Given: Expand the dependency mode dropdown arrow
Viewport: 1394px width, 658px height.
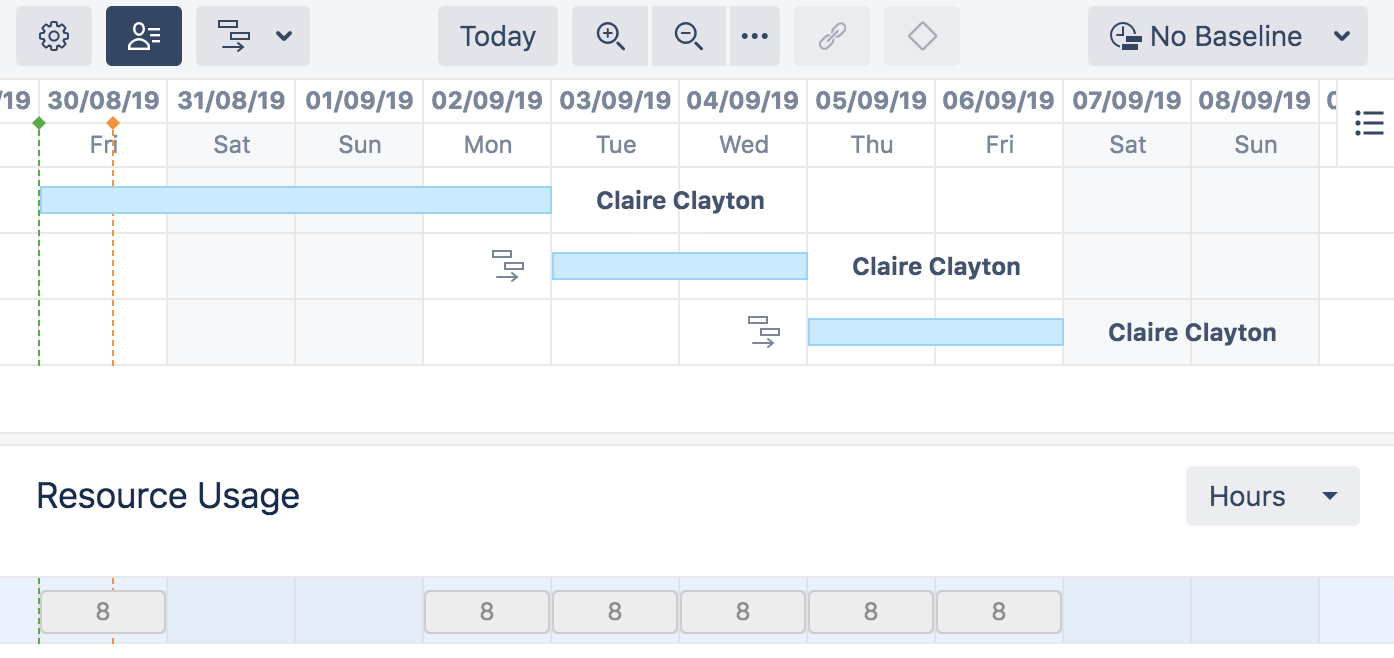Looking at the screenshot, I should (x=284, y=37).
